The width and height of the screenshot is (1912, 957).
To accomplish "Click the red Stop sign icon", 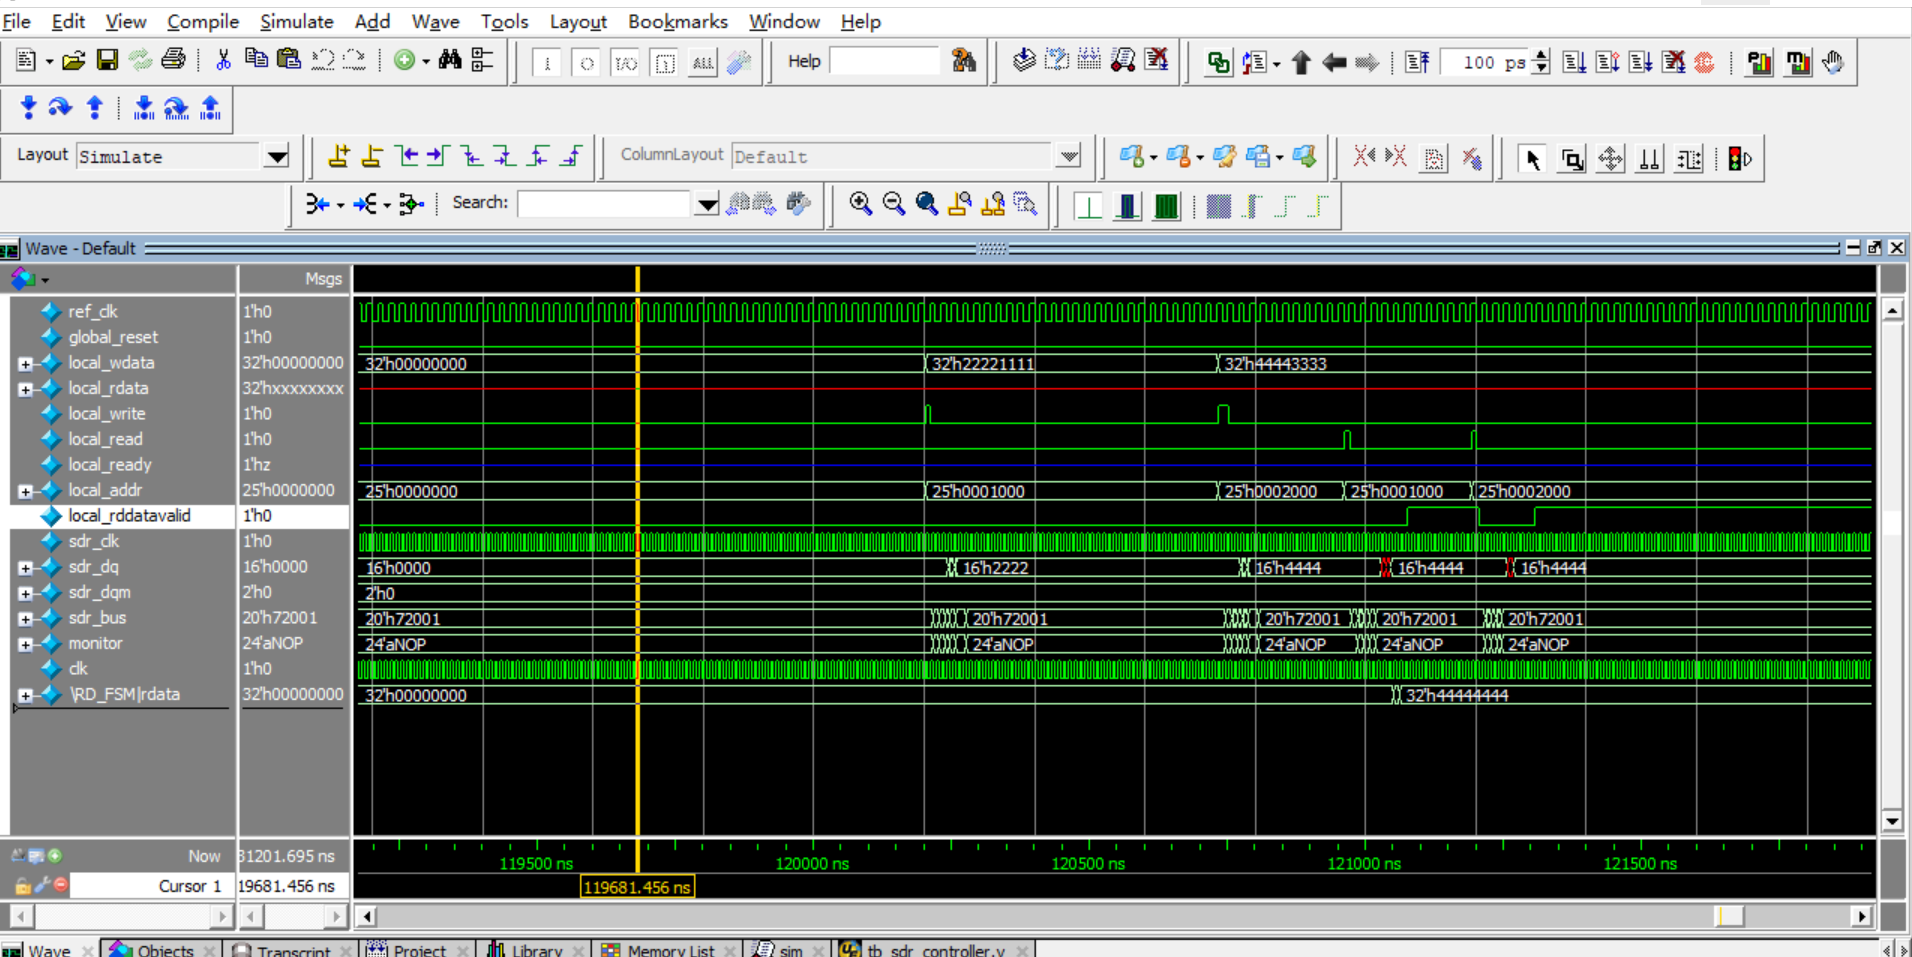I will pyautogui.click(x=1705, y=63).
